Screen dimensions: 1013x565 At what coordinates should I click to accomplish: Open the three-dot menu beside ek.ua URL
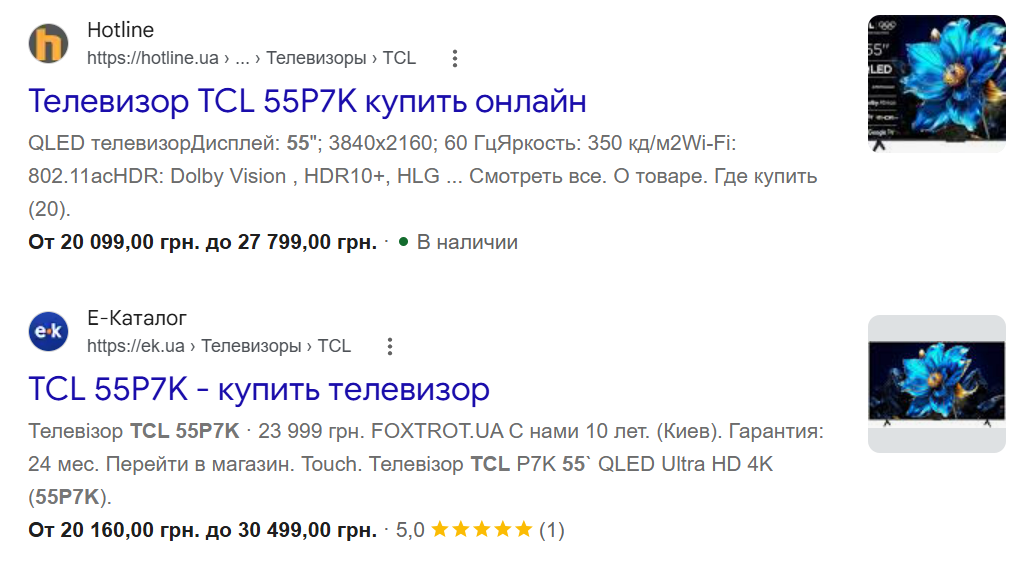click(x=390, y=346)
